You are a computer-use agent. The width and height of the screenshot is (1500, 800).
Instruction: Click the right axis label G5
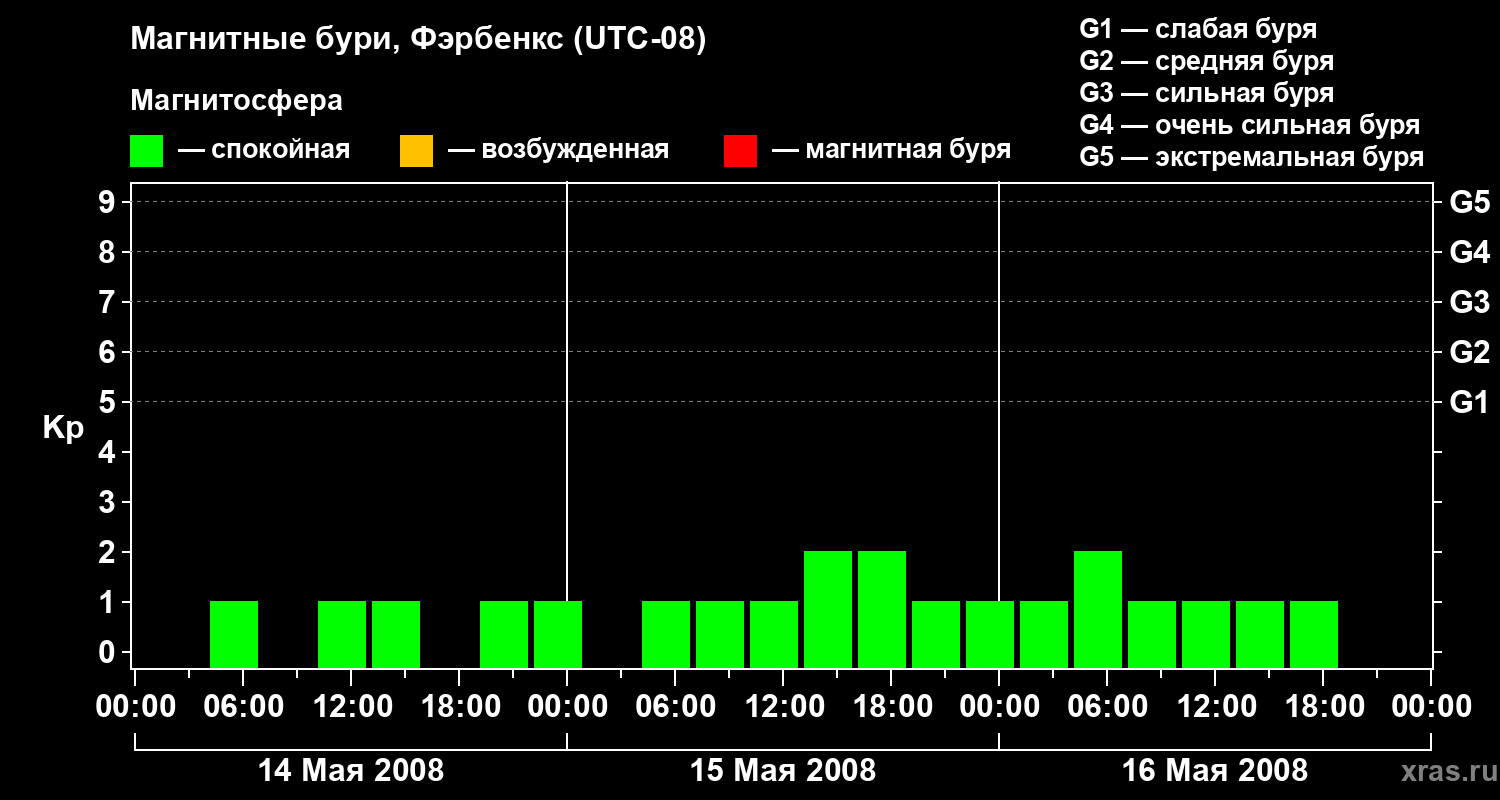click(x=1469, y=202)
